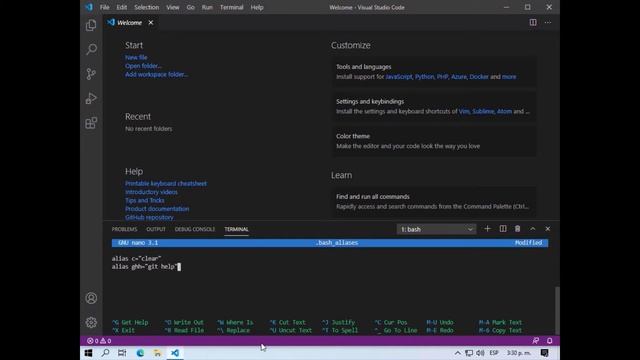Viewport: 640px width, 360px height.
Task: Open 'Printable keyboard cheatsheet' link
Action: [166, 184]
